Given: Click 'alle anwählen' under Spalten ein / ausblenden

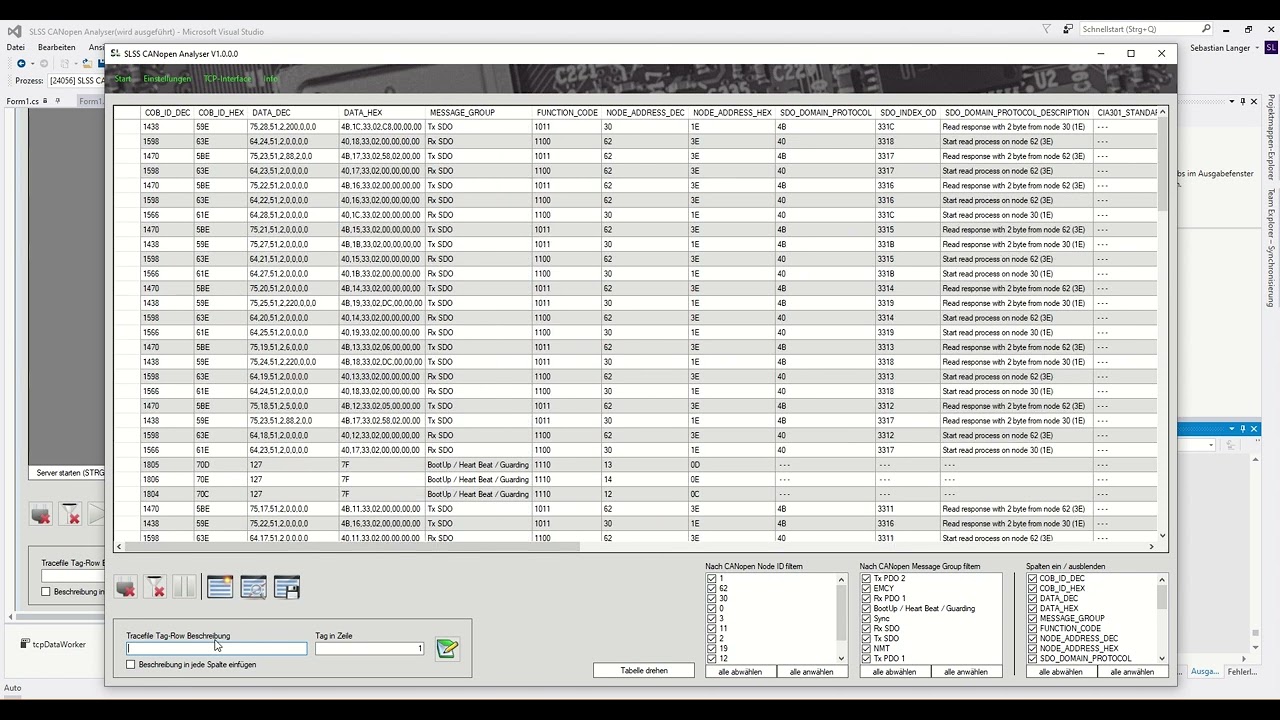Looking at the screenshot, I should 1132,672.
